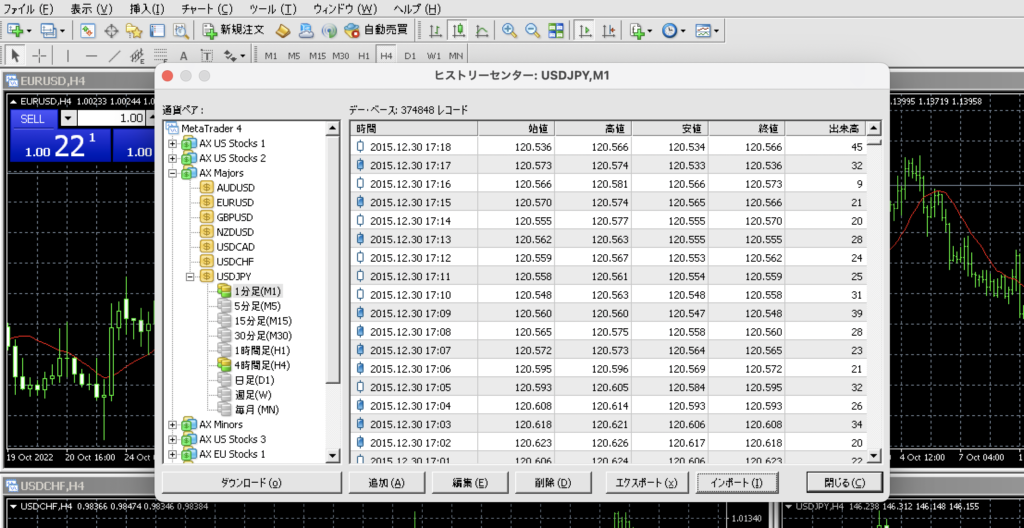
Task: Select EURUSD in the symbol tree
Action: pos(235,203)
